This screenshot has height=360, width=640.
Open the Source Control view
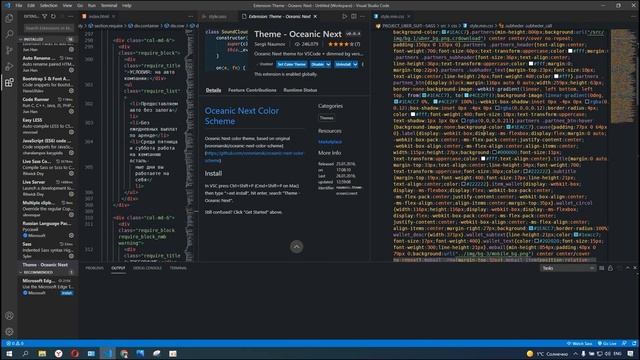point(9,50)
